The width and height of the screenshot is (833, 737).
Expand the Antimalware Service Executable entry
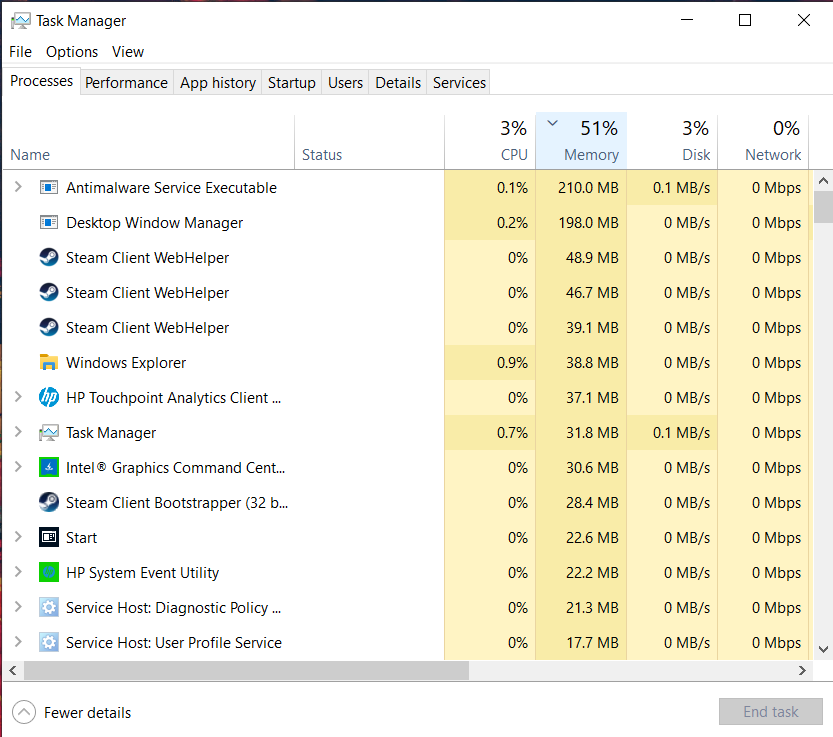18,187
